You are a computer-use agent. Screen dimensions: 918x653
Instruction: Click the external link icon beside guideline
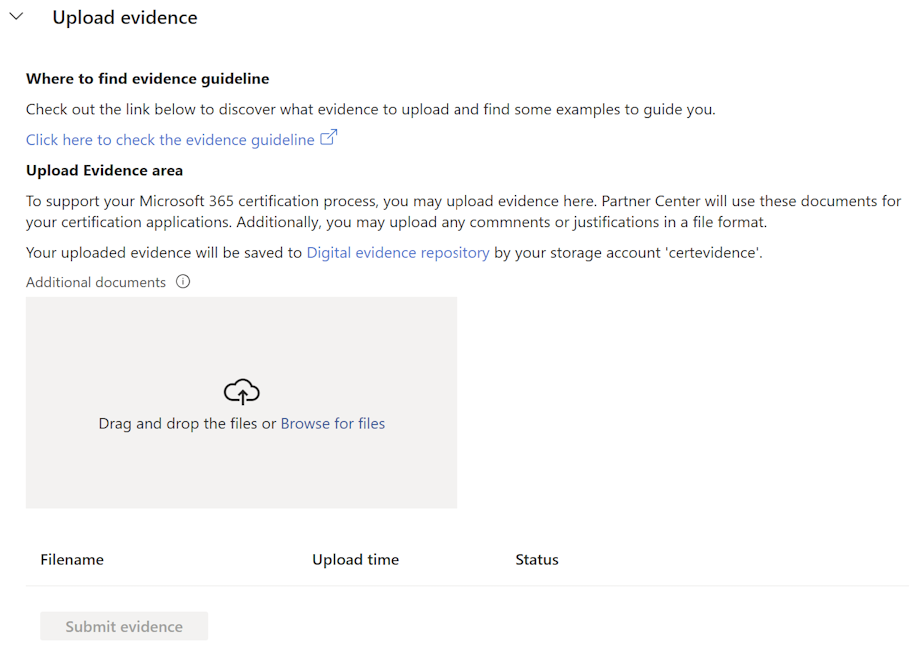[x=328, y=139]
